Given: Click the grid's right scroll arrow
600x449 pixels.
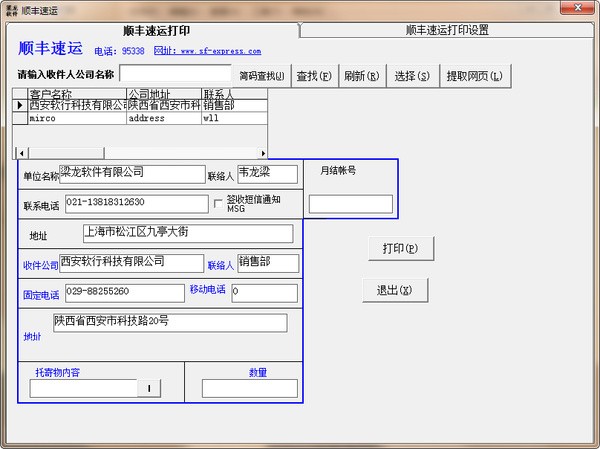Looking at the screenshot, I should click(x=263, y=153).
